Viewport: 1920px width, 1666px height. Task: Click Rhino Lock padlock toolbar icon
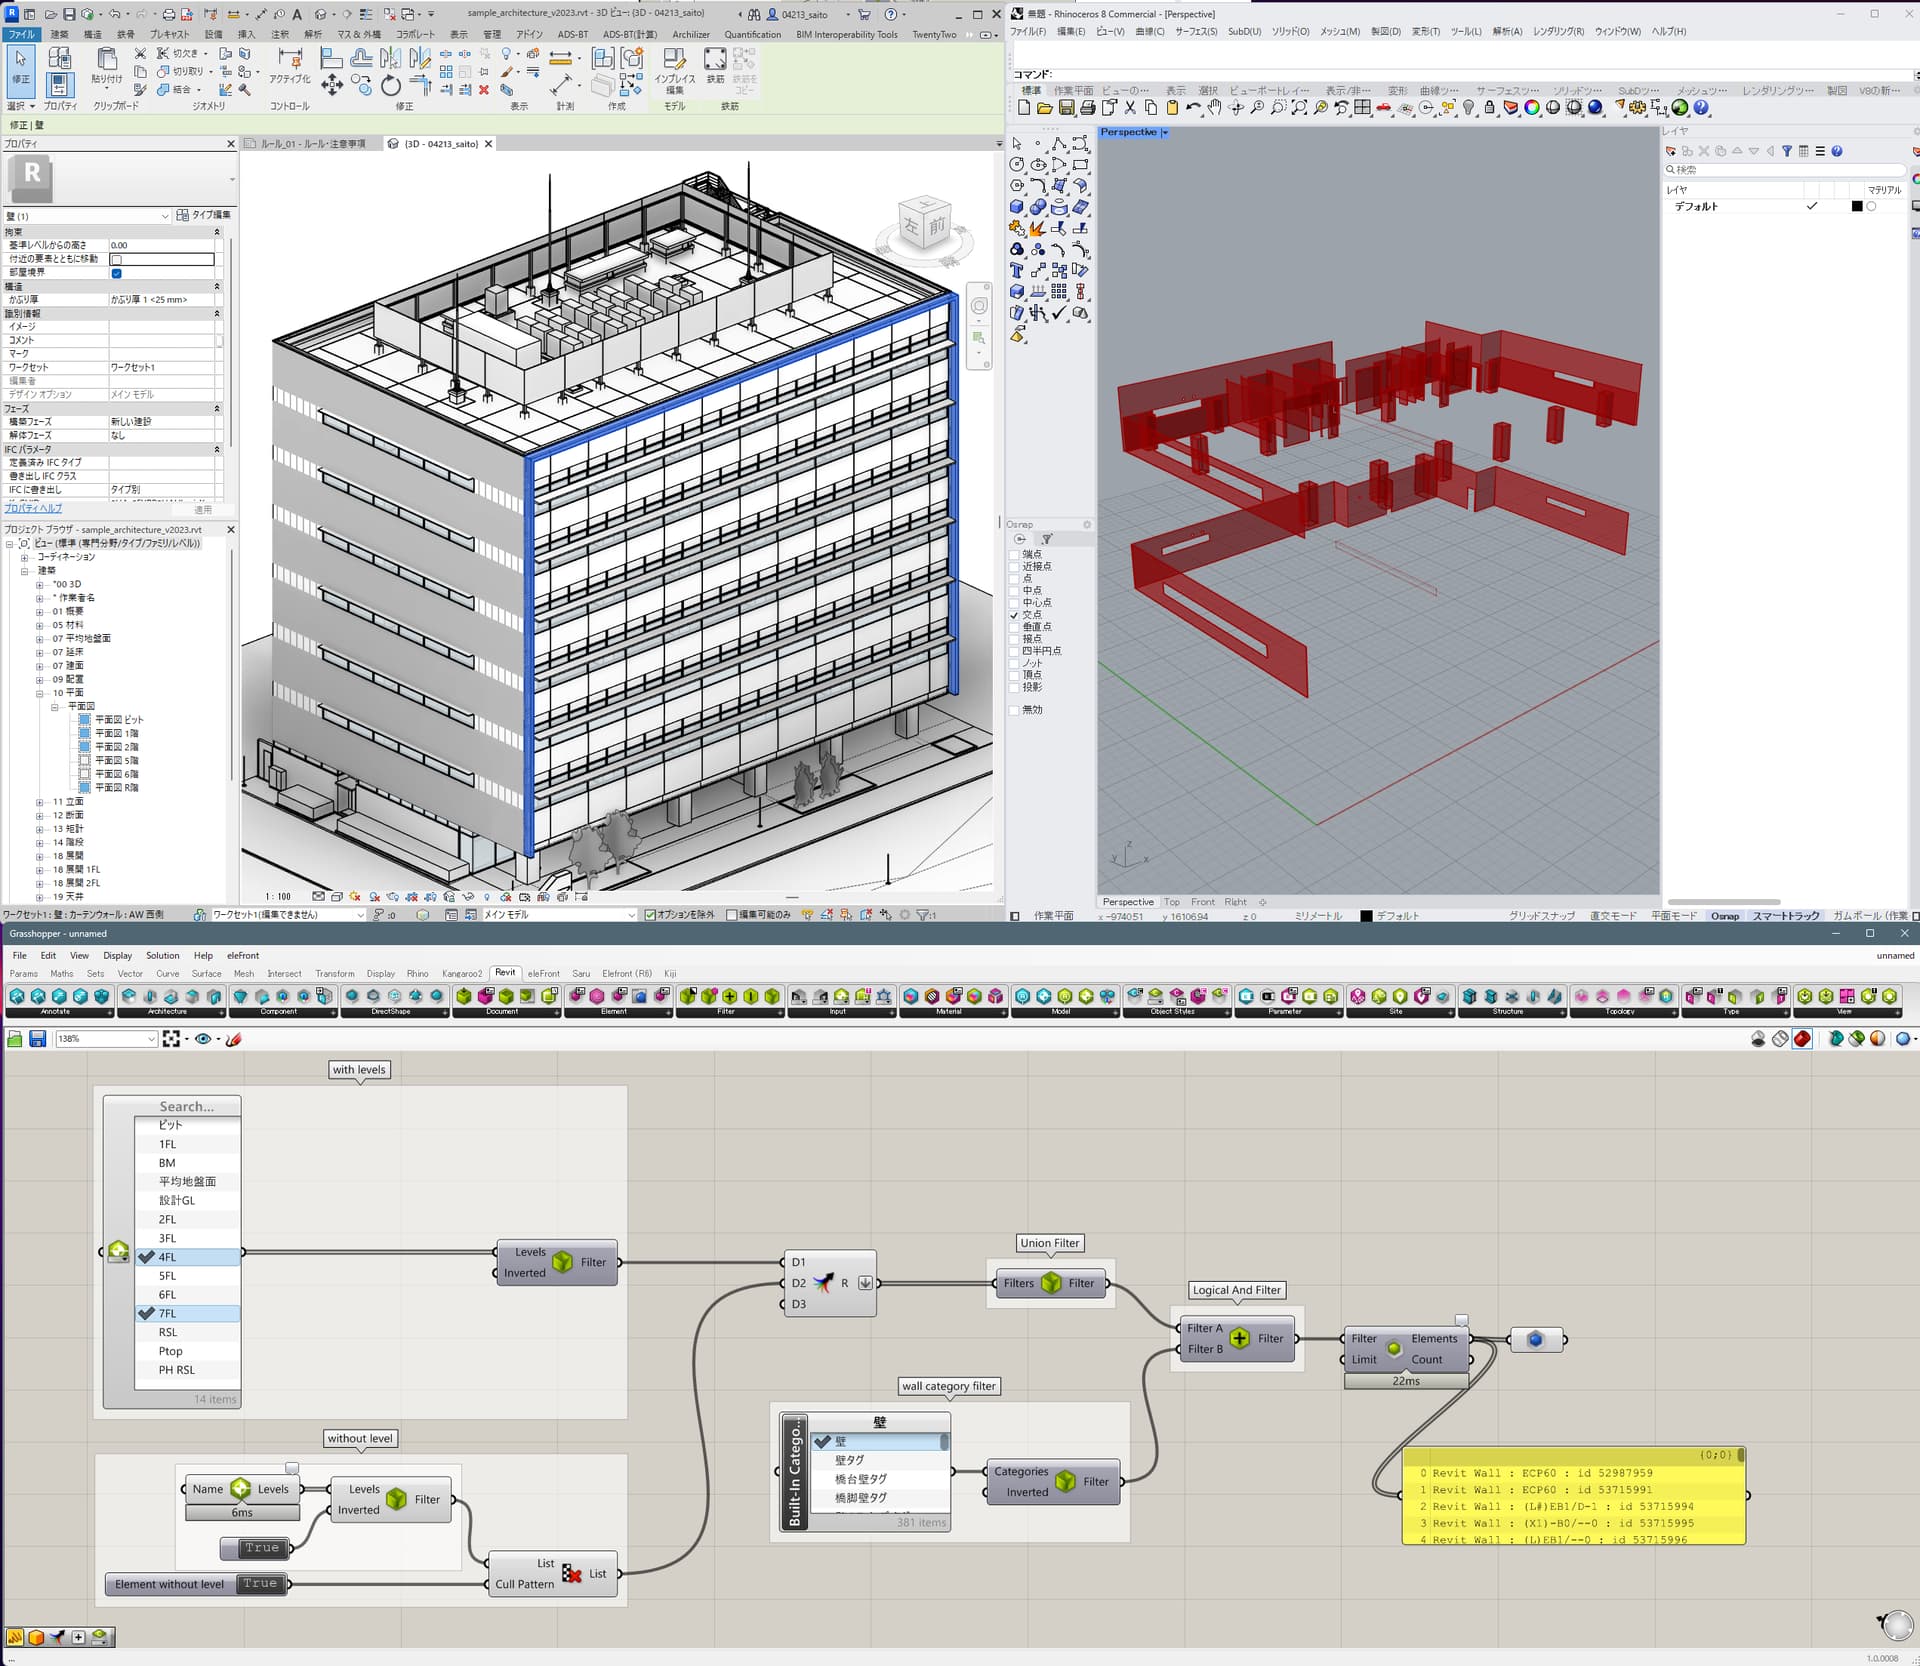(x=1489, y=108)
